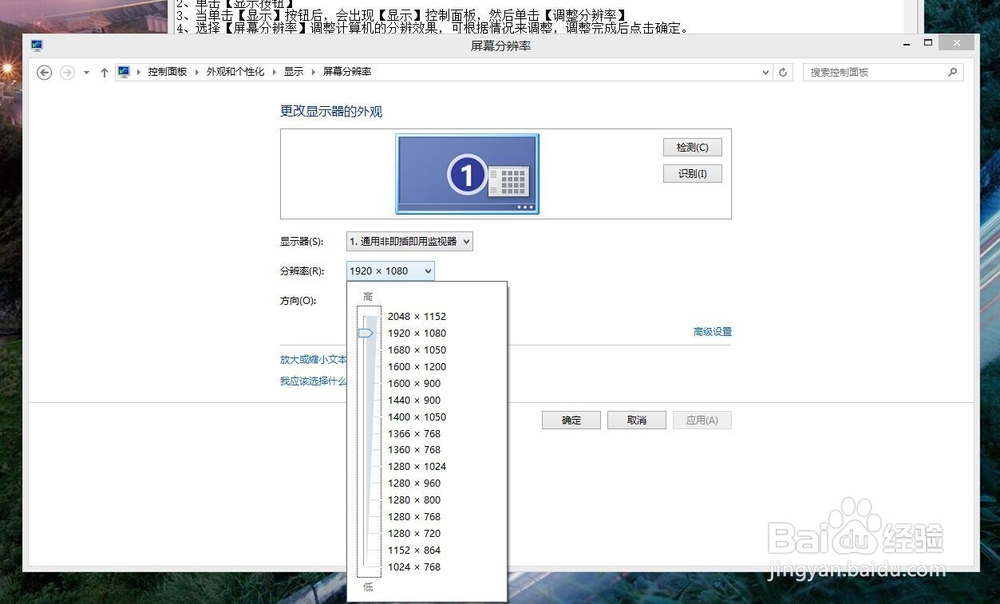Open the 显示器 dropdown
The height and width of the screenshot is (604, 1000).
point(409,241)
